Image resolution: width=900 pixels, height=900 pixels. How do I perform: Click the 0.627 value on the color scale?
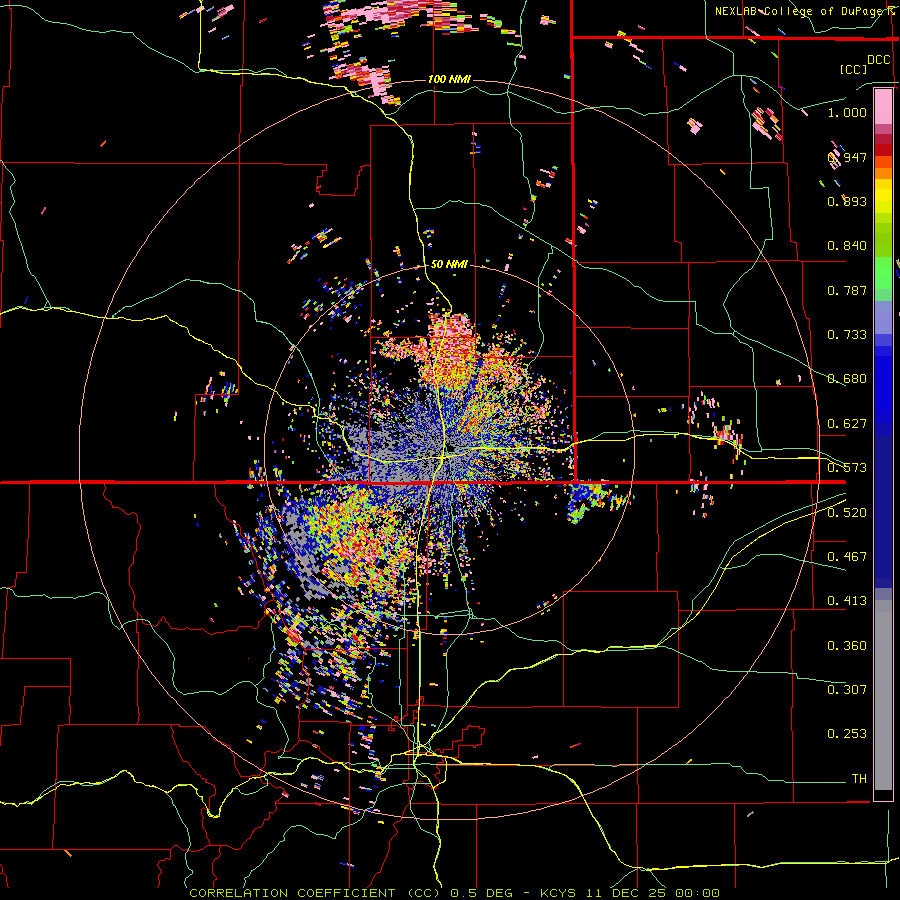[847, 424]
